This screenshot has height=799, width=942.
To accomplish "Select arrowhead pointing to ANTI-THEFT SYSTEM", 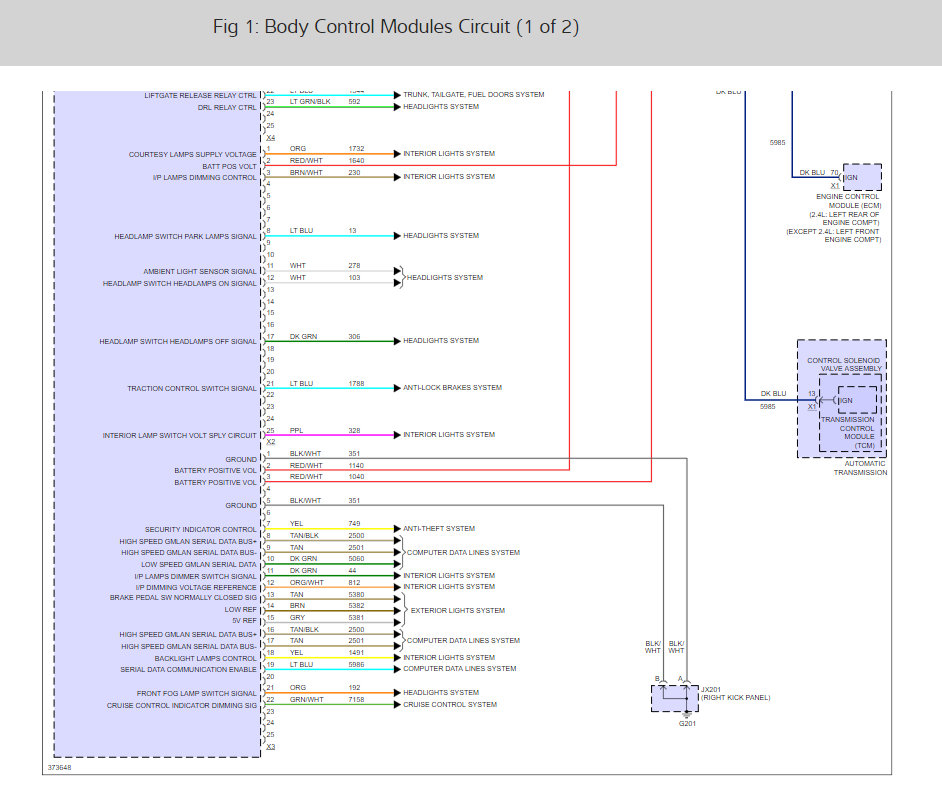I will click(x=397, y=529).
